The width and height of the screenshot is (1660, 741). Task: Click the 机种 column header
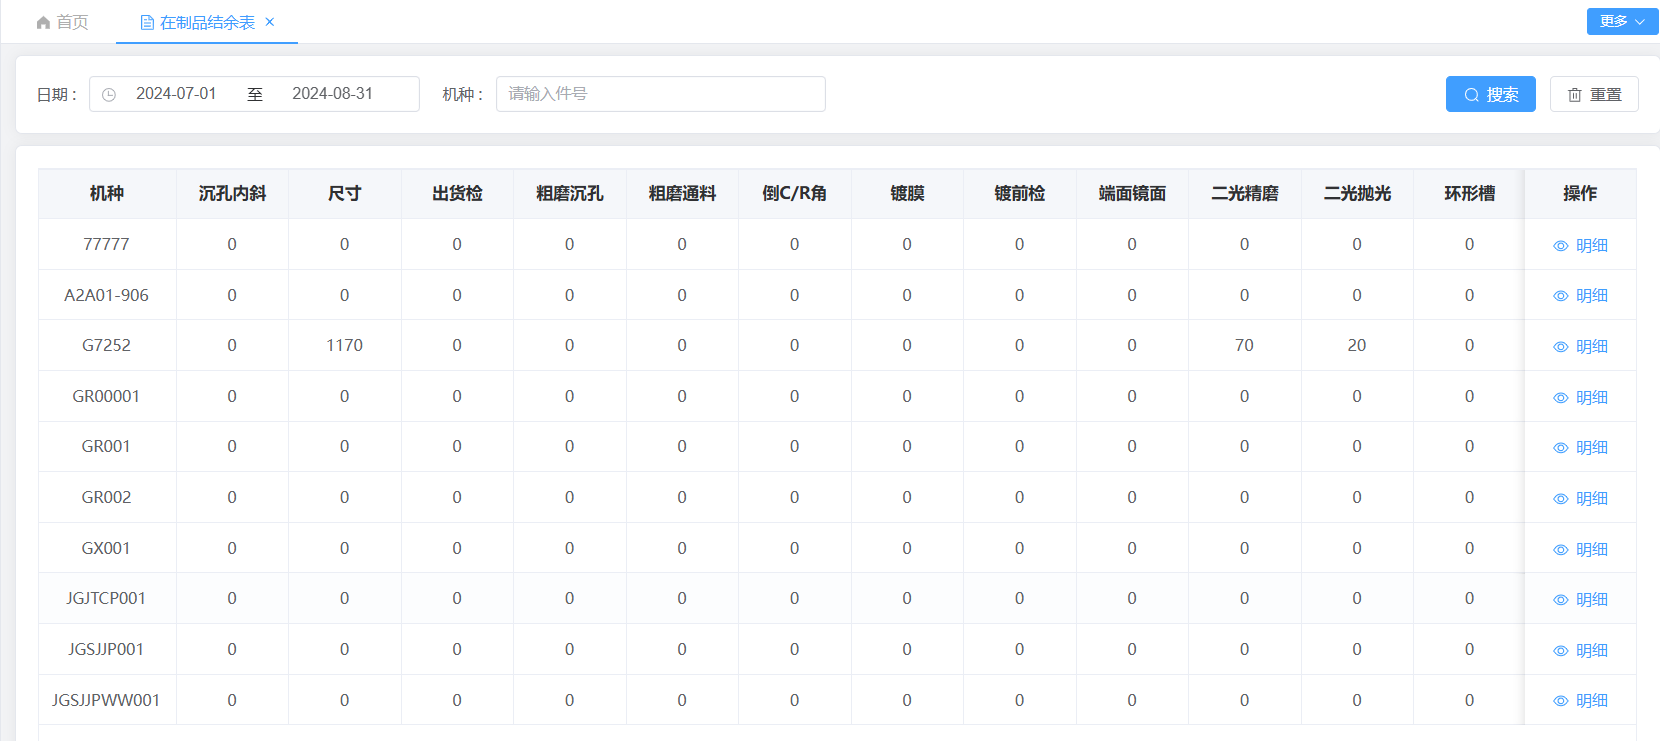[x=107, y=193]
